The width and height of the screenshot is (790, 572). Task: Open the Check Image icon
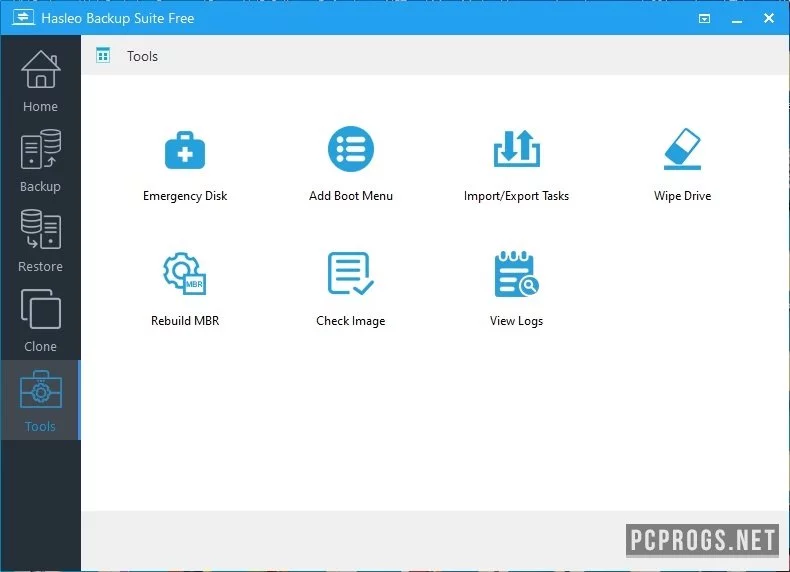coord(351,273)
